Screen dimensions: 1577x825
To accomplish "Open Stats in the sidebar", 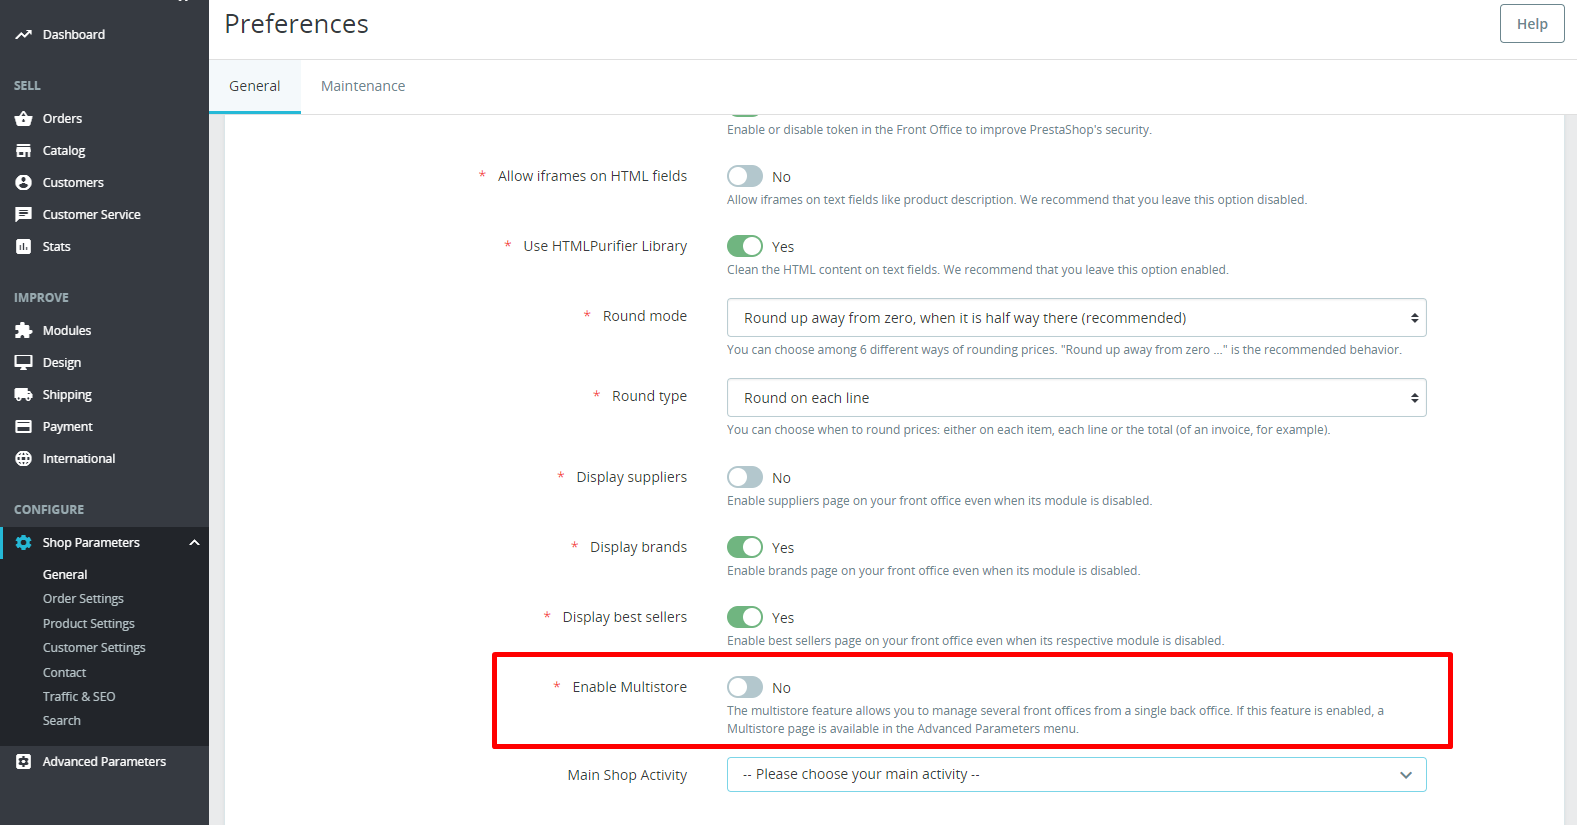I will tap(57, 247).
